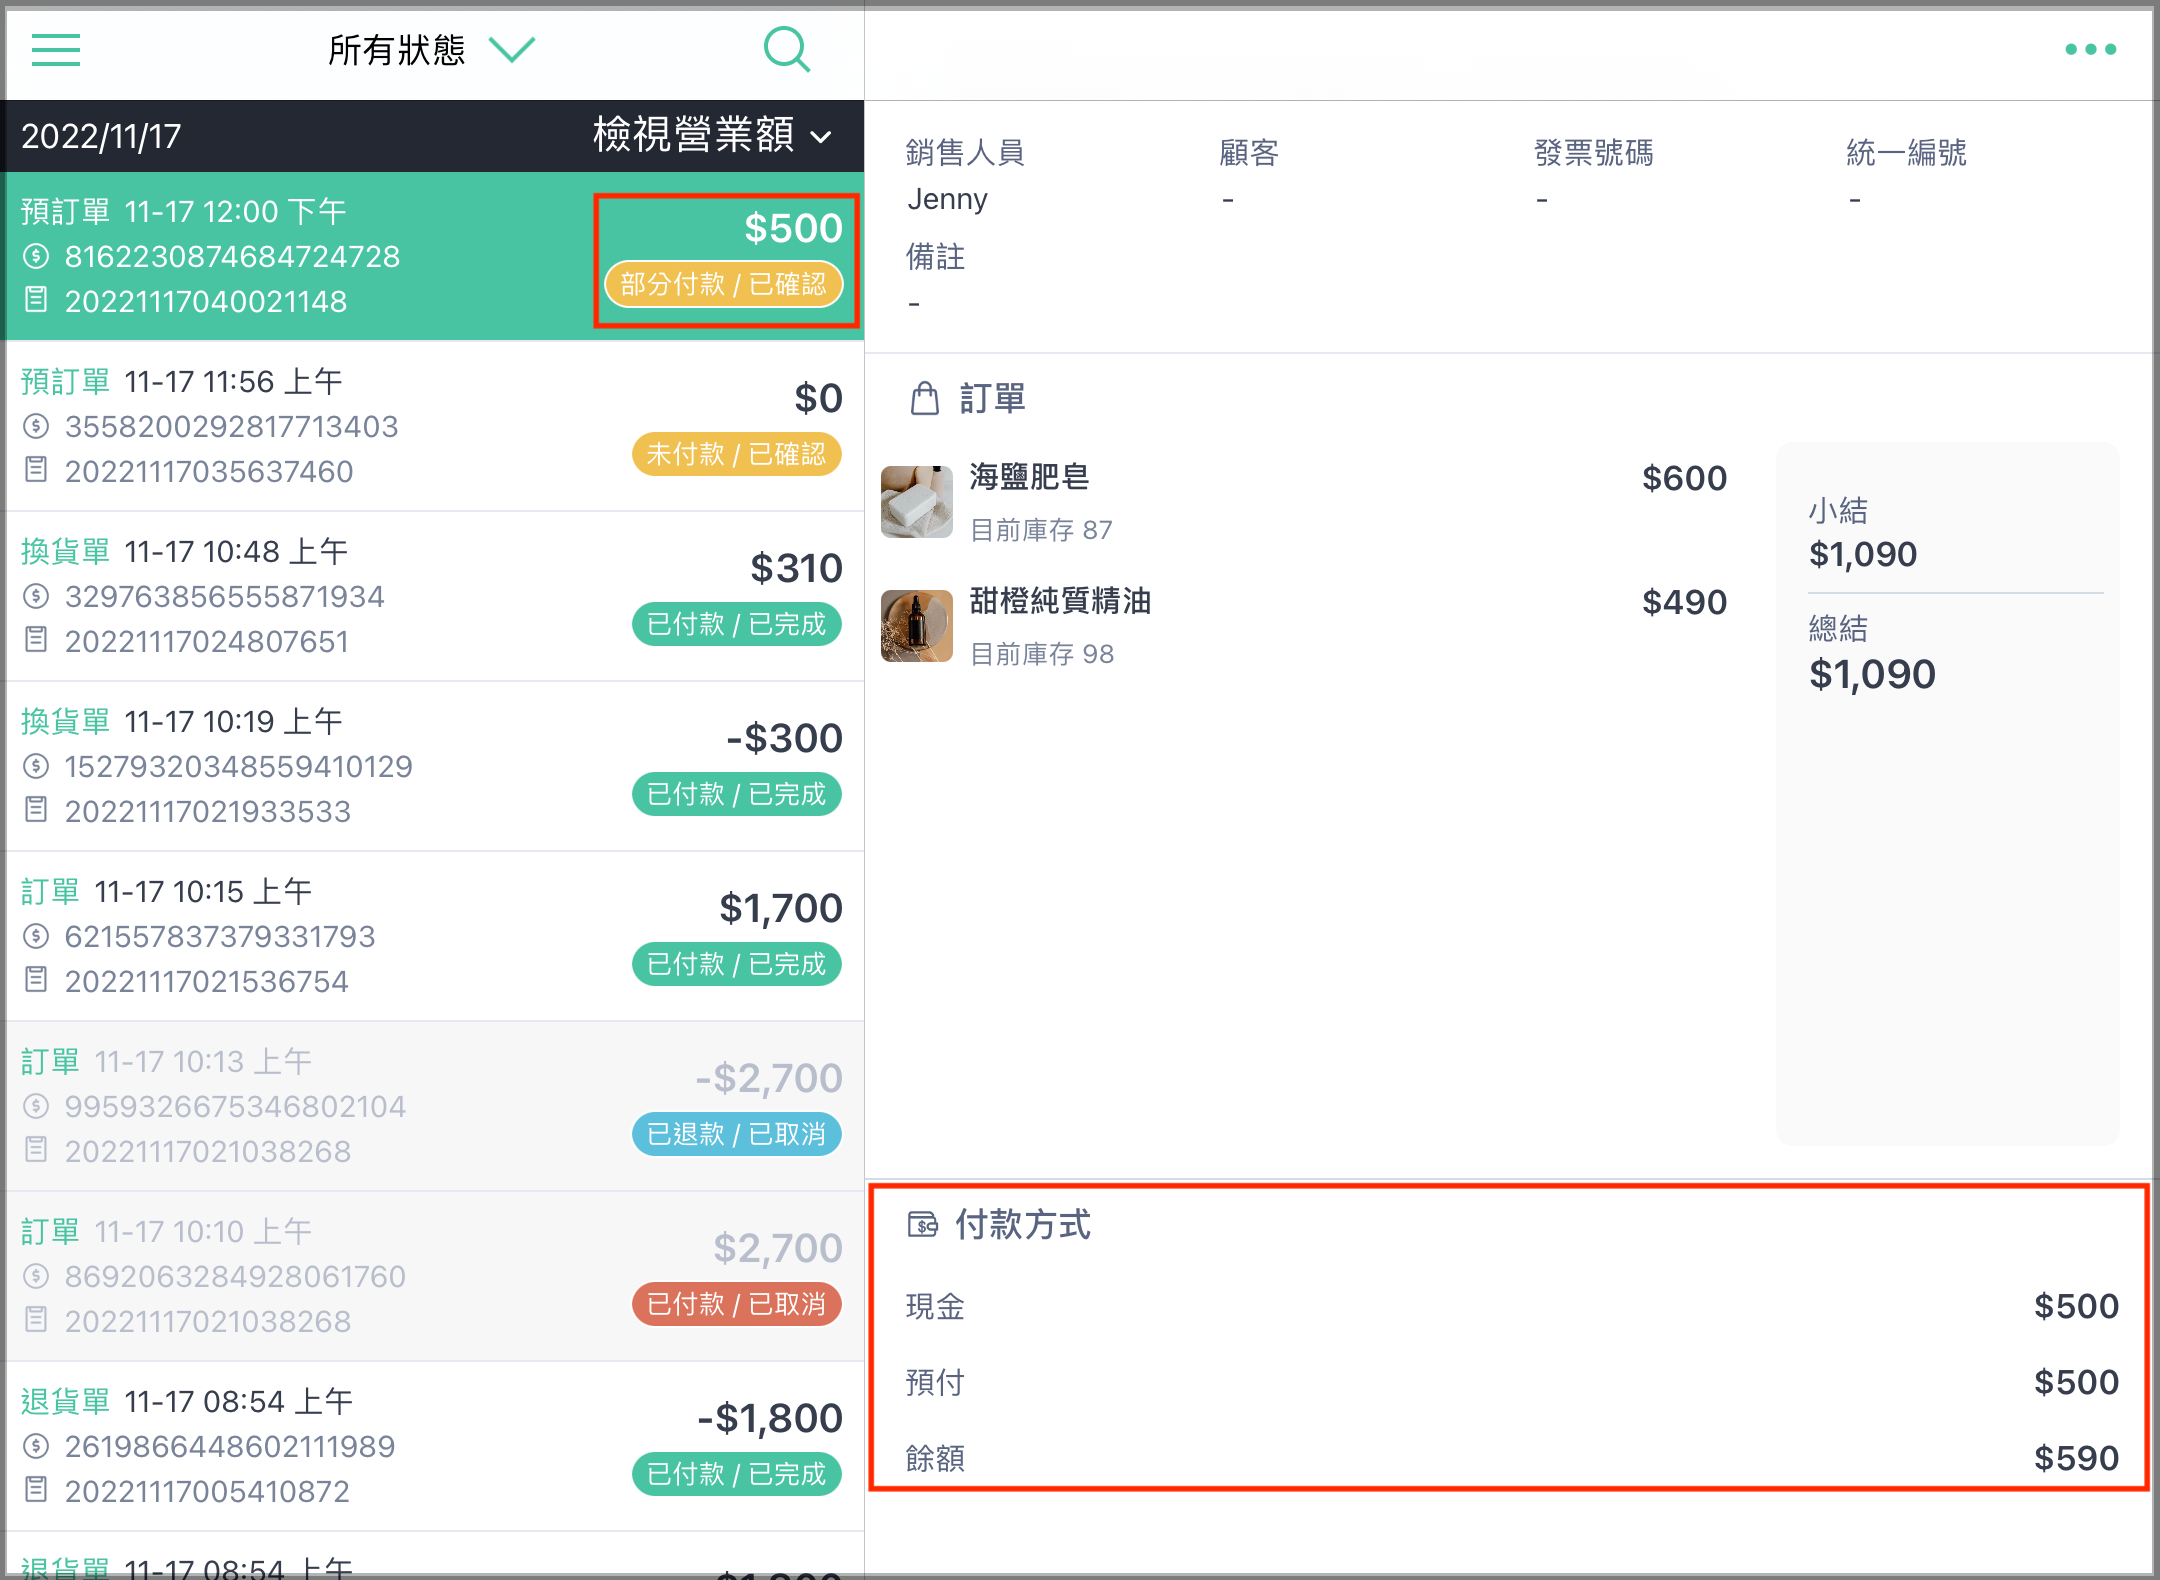Click 已付款 / 已完成 badge on $1,700 order
The height and width of the screenshot is (1580, 2160).
pos(736,964)
